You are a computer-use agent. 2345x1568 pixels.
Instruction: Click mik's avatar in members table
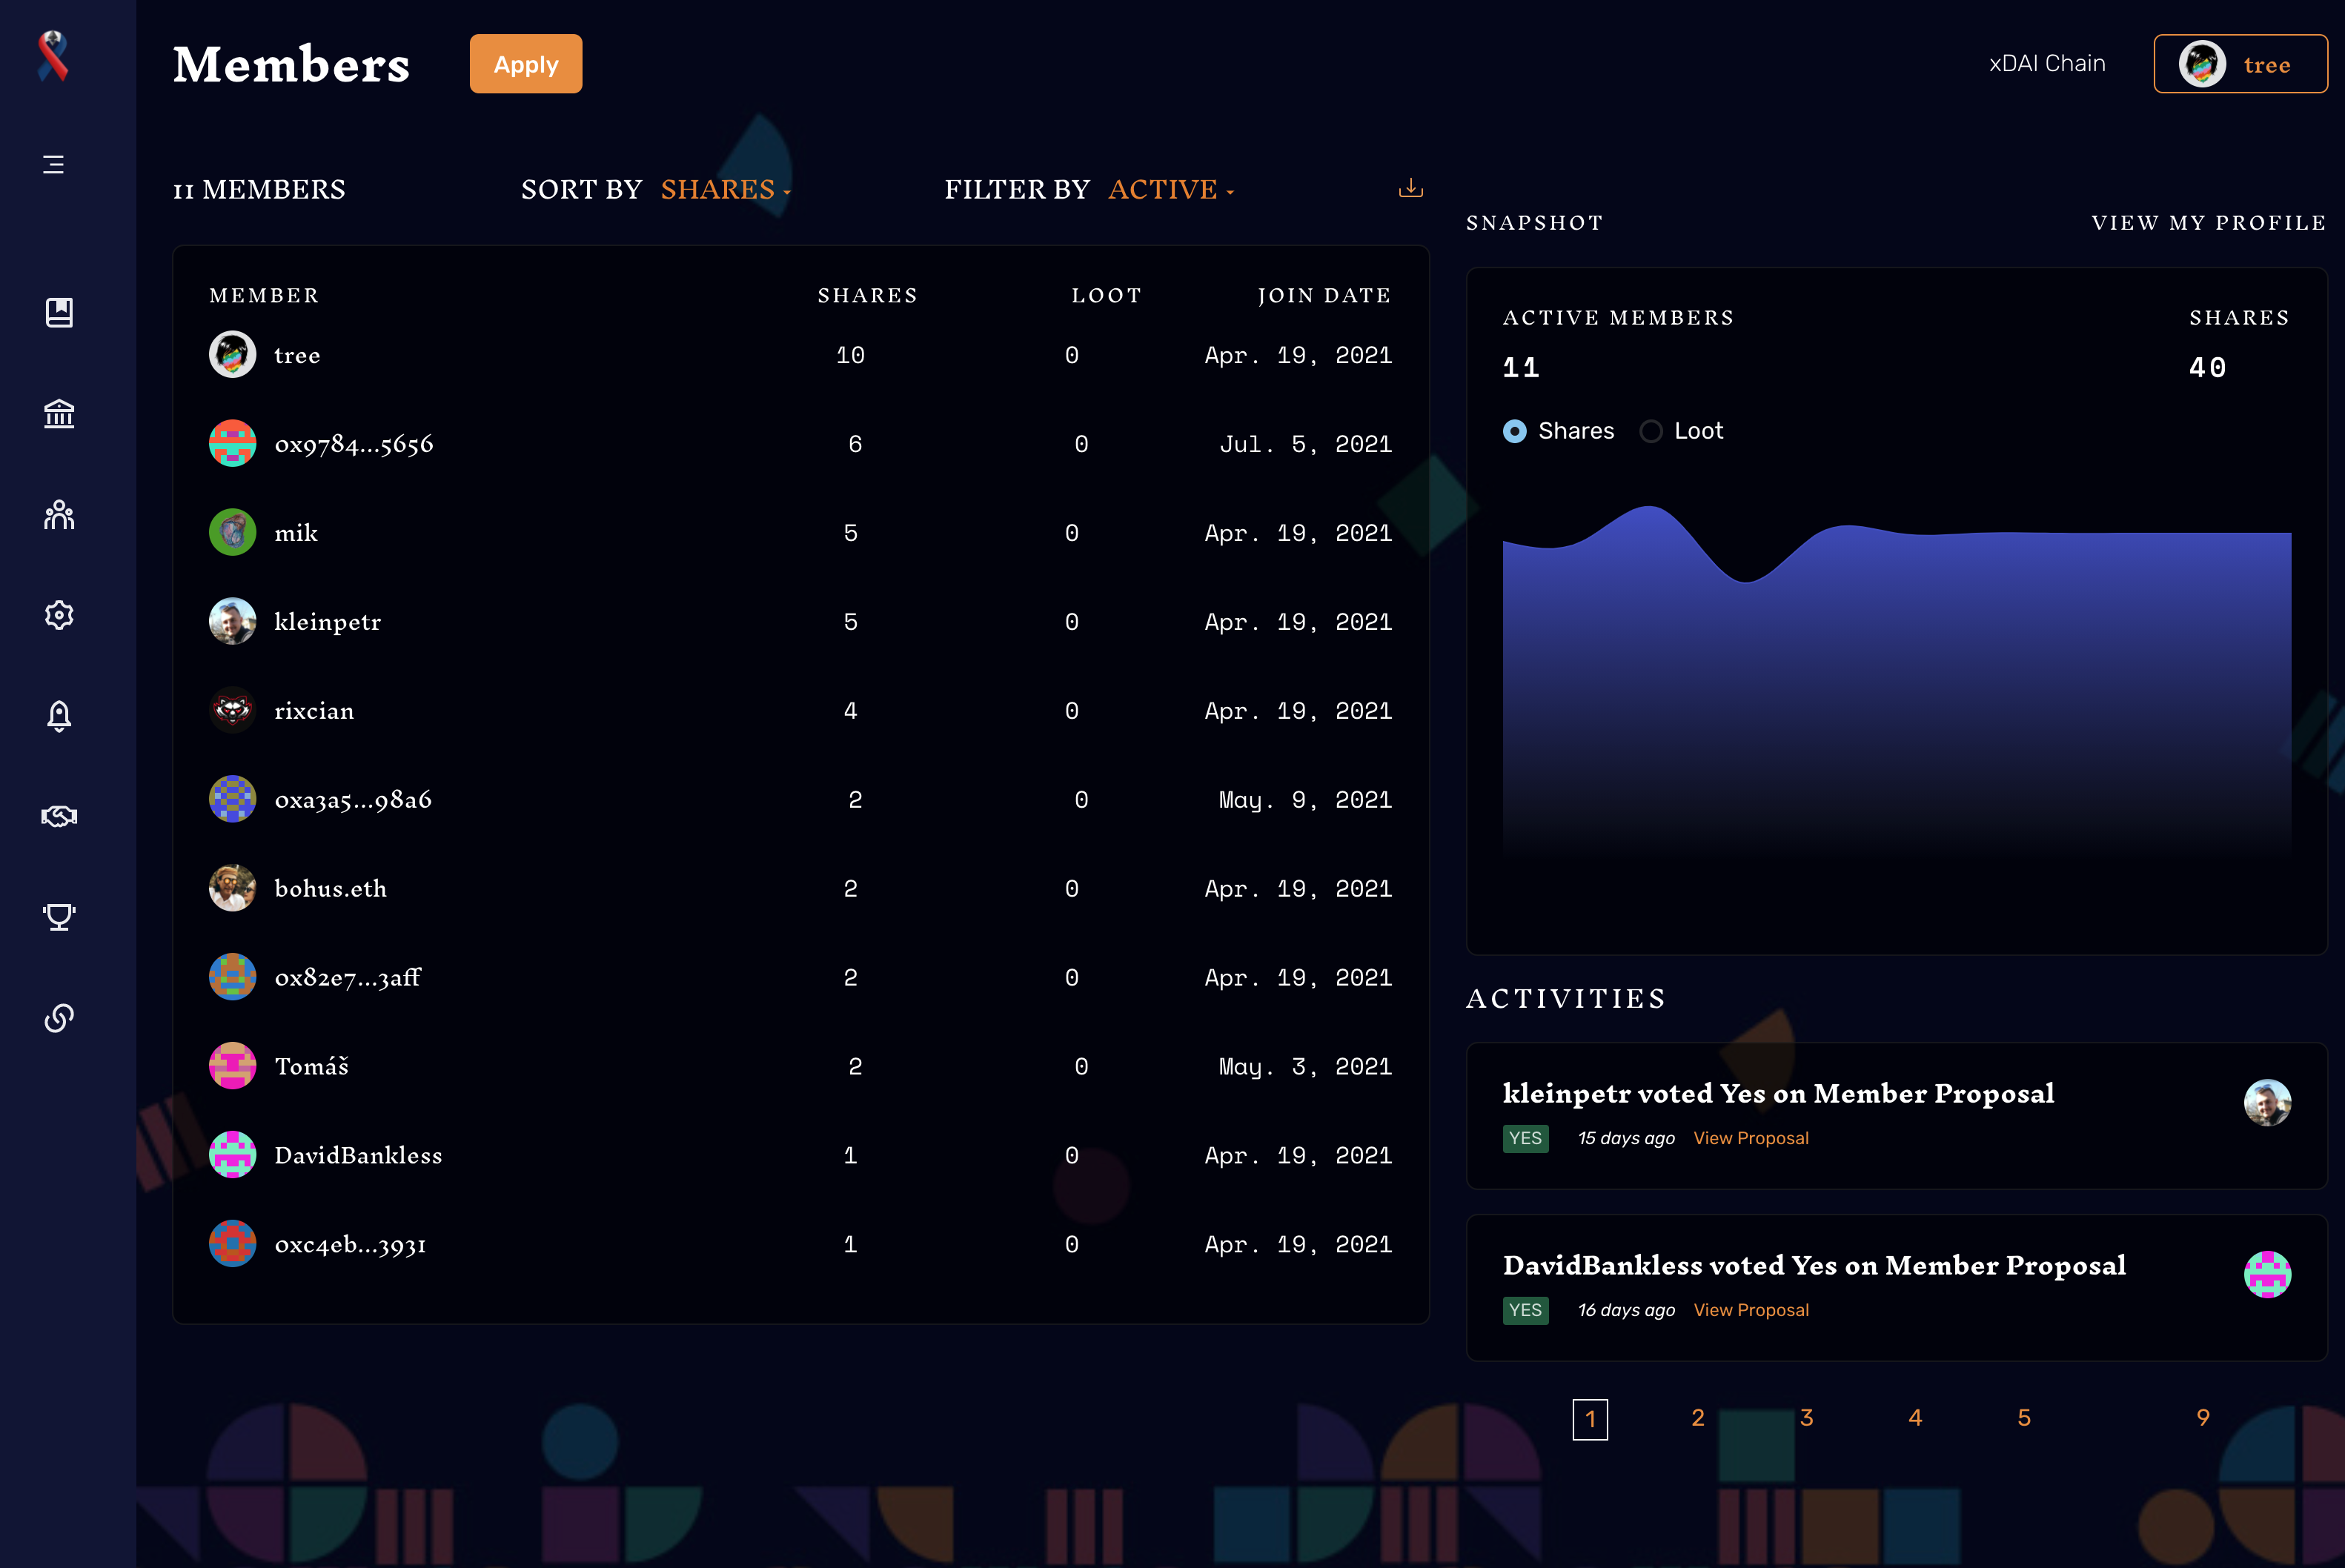(232, 532)
